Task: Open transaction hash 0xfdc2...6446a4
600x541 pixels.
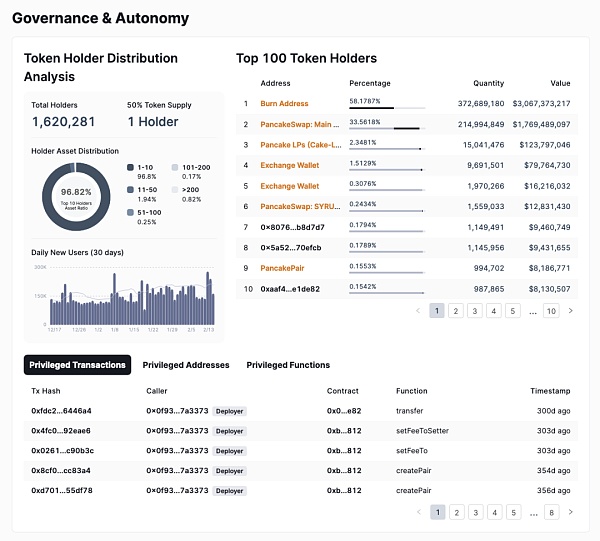Action: 61,411
